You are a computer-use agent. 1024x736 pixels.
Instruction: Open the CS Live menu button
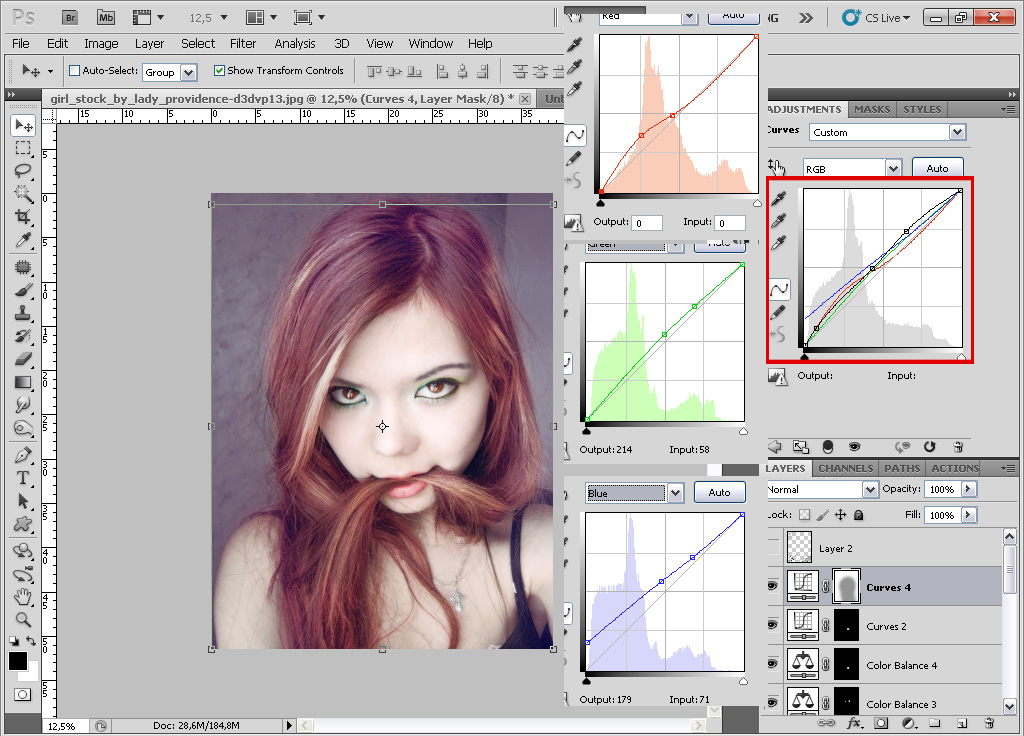tap(876, 18)
